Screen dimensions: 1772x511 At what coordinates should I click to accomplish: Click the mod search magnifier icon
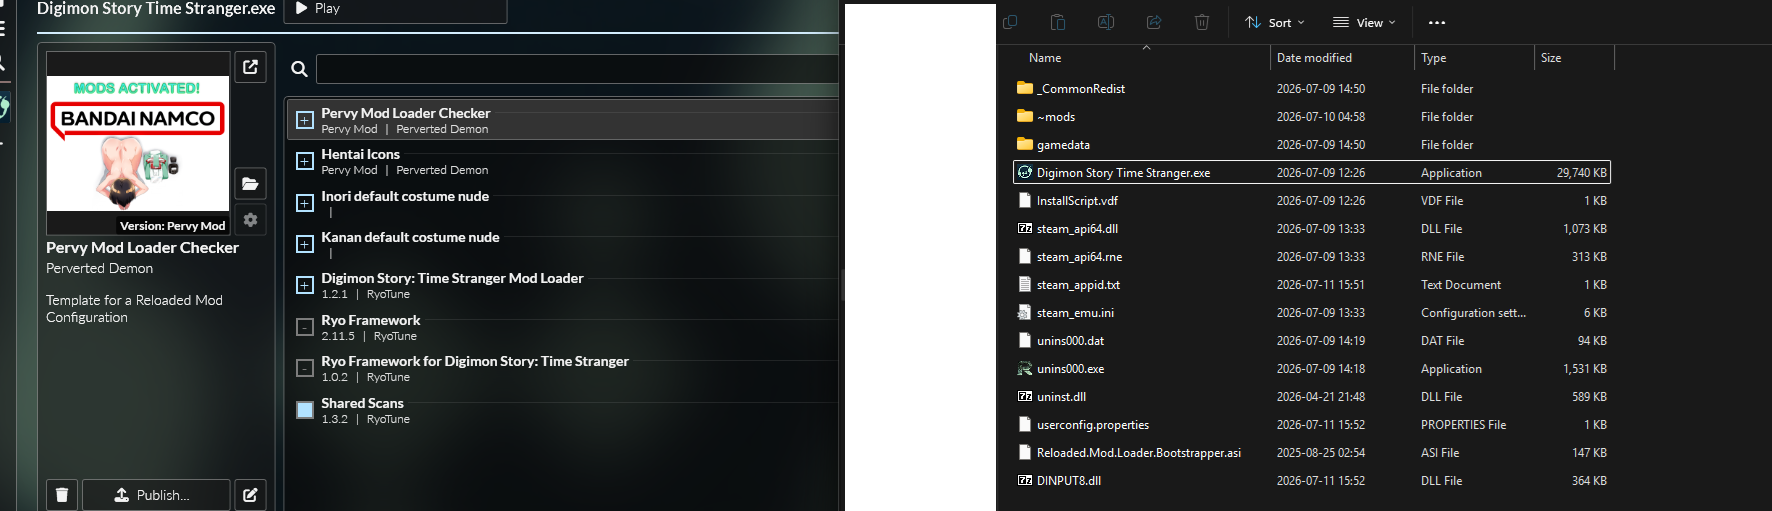(299, 69)
